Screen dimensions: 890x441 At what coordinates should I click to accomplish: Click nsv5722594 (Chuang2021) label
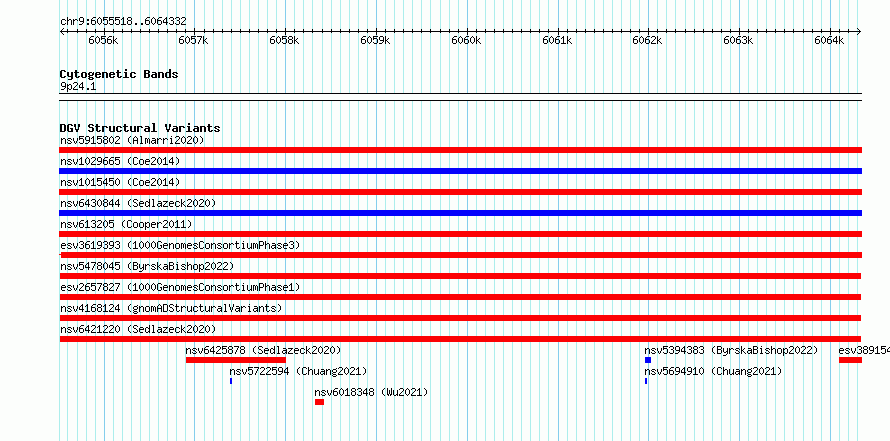tap(298, 371)
